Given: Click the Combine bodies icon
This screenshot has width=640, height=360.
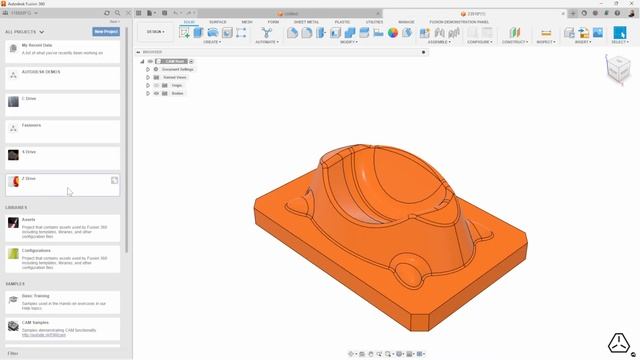Looking at the screenshot, I should [350, 33].
